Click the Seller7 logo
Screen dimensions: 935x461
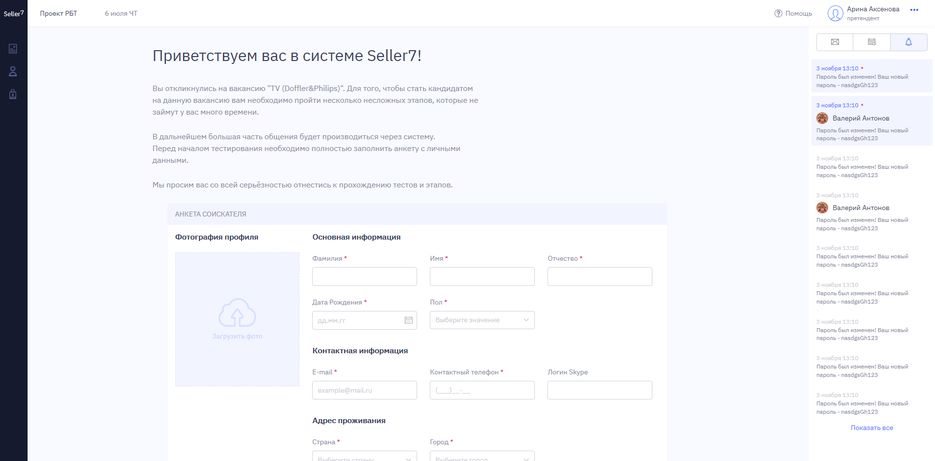pos(14,13)
